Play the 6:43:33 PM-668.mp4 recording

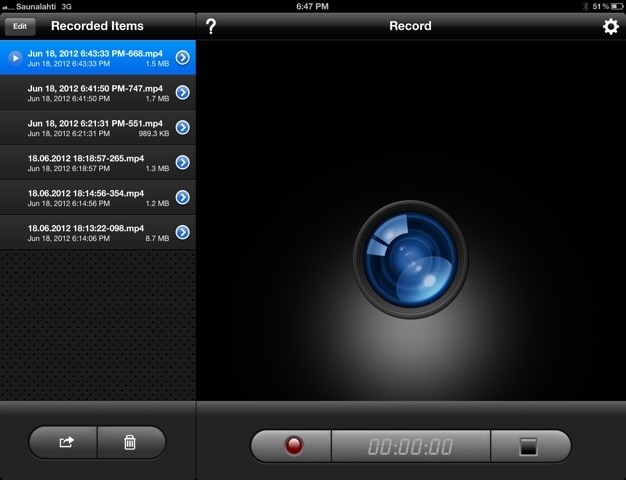(x=15, y=58)
